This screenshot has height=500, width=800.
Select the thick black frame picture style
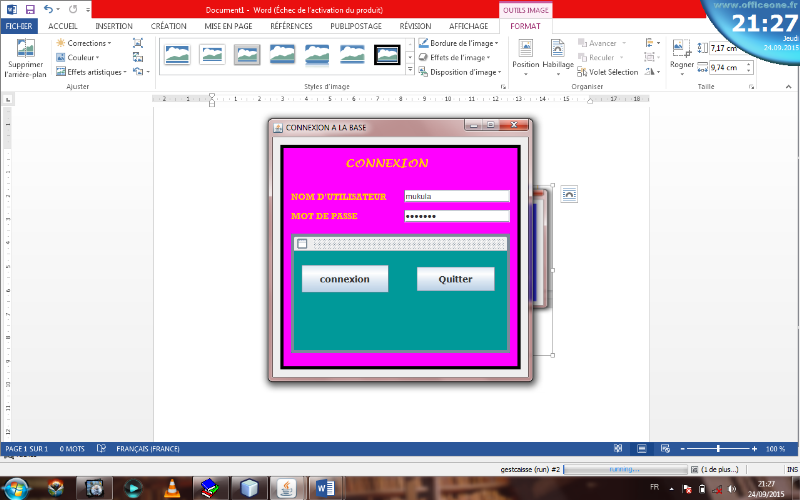(387, 55)
